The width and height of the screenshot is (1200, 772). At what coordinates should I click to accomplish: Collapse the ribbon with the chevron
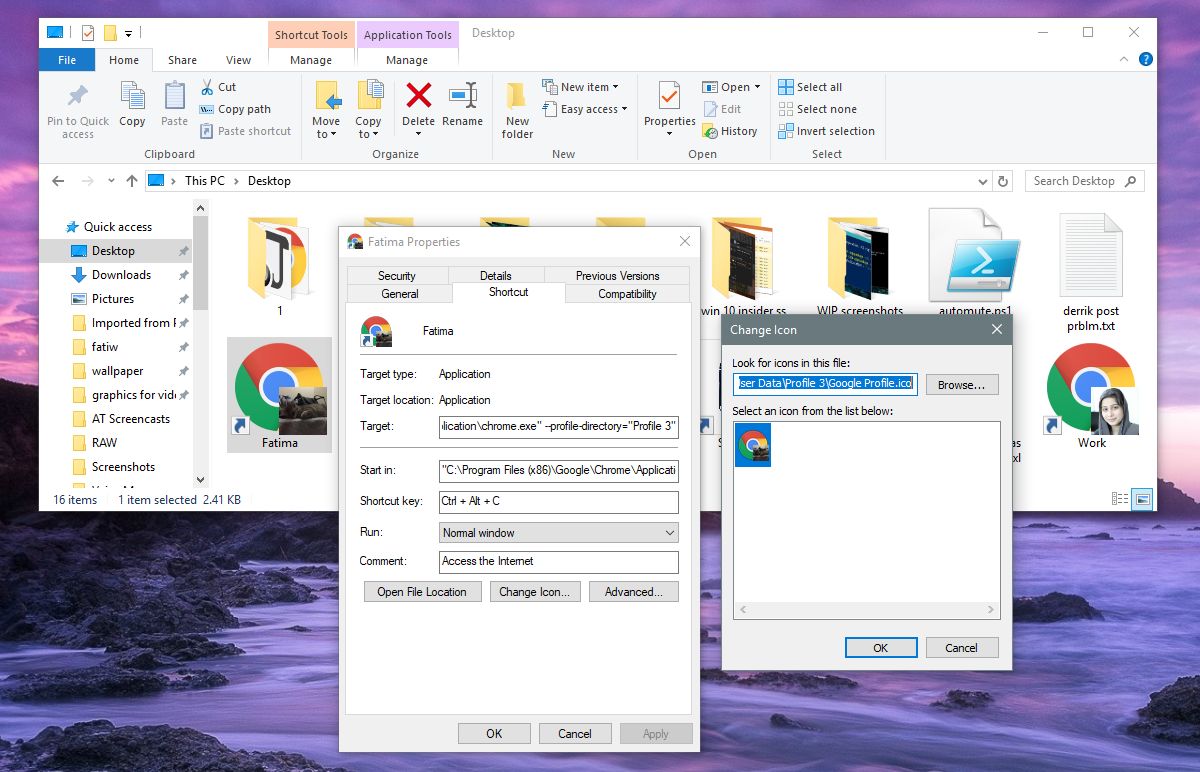1124,59
